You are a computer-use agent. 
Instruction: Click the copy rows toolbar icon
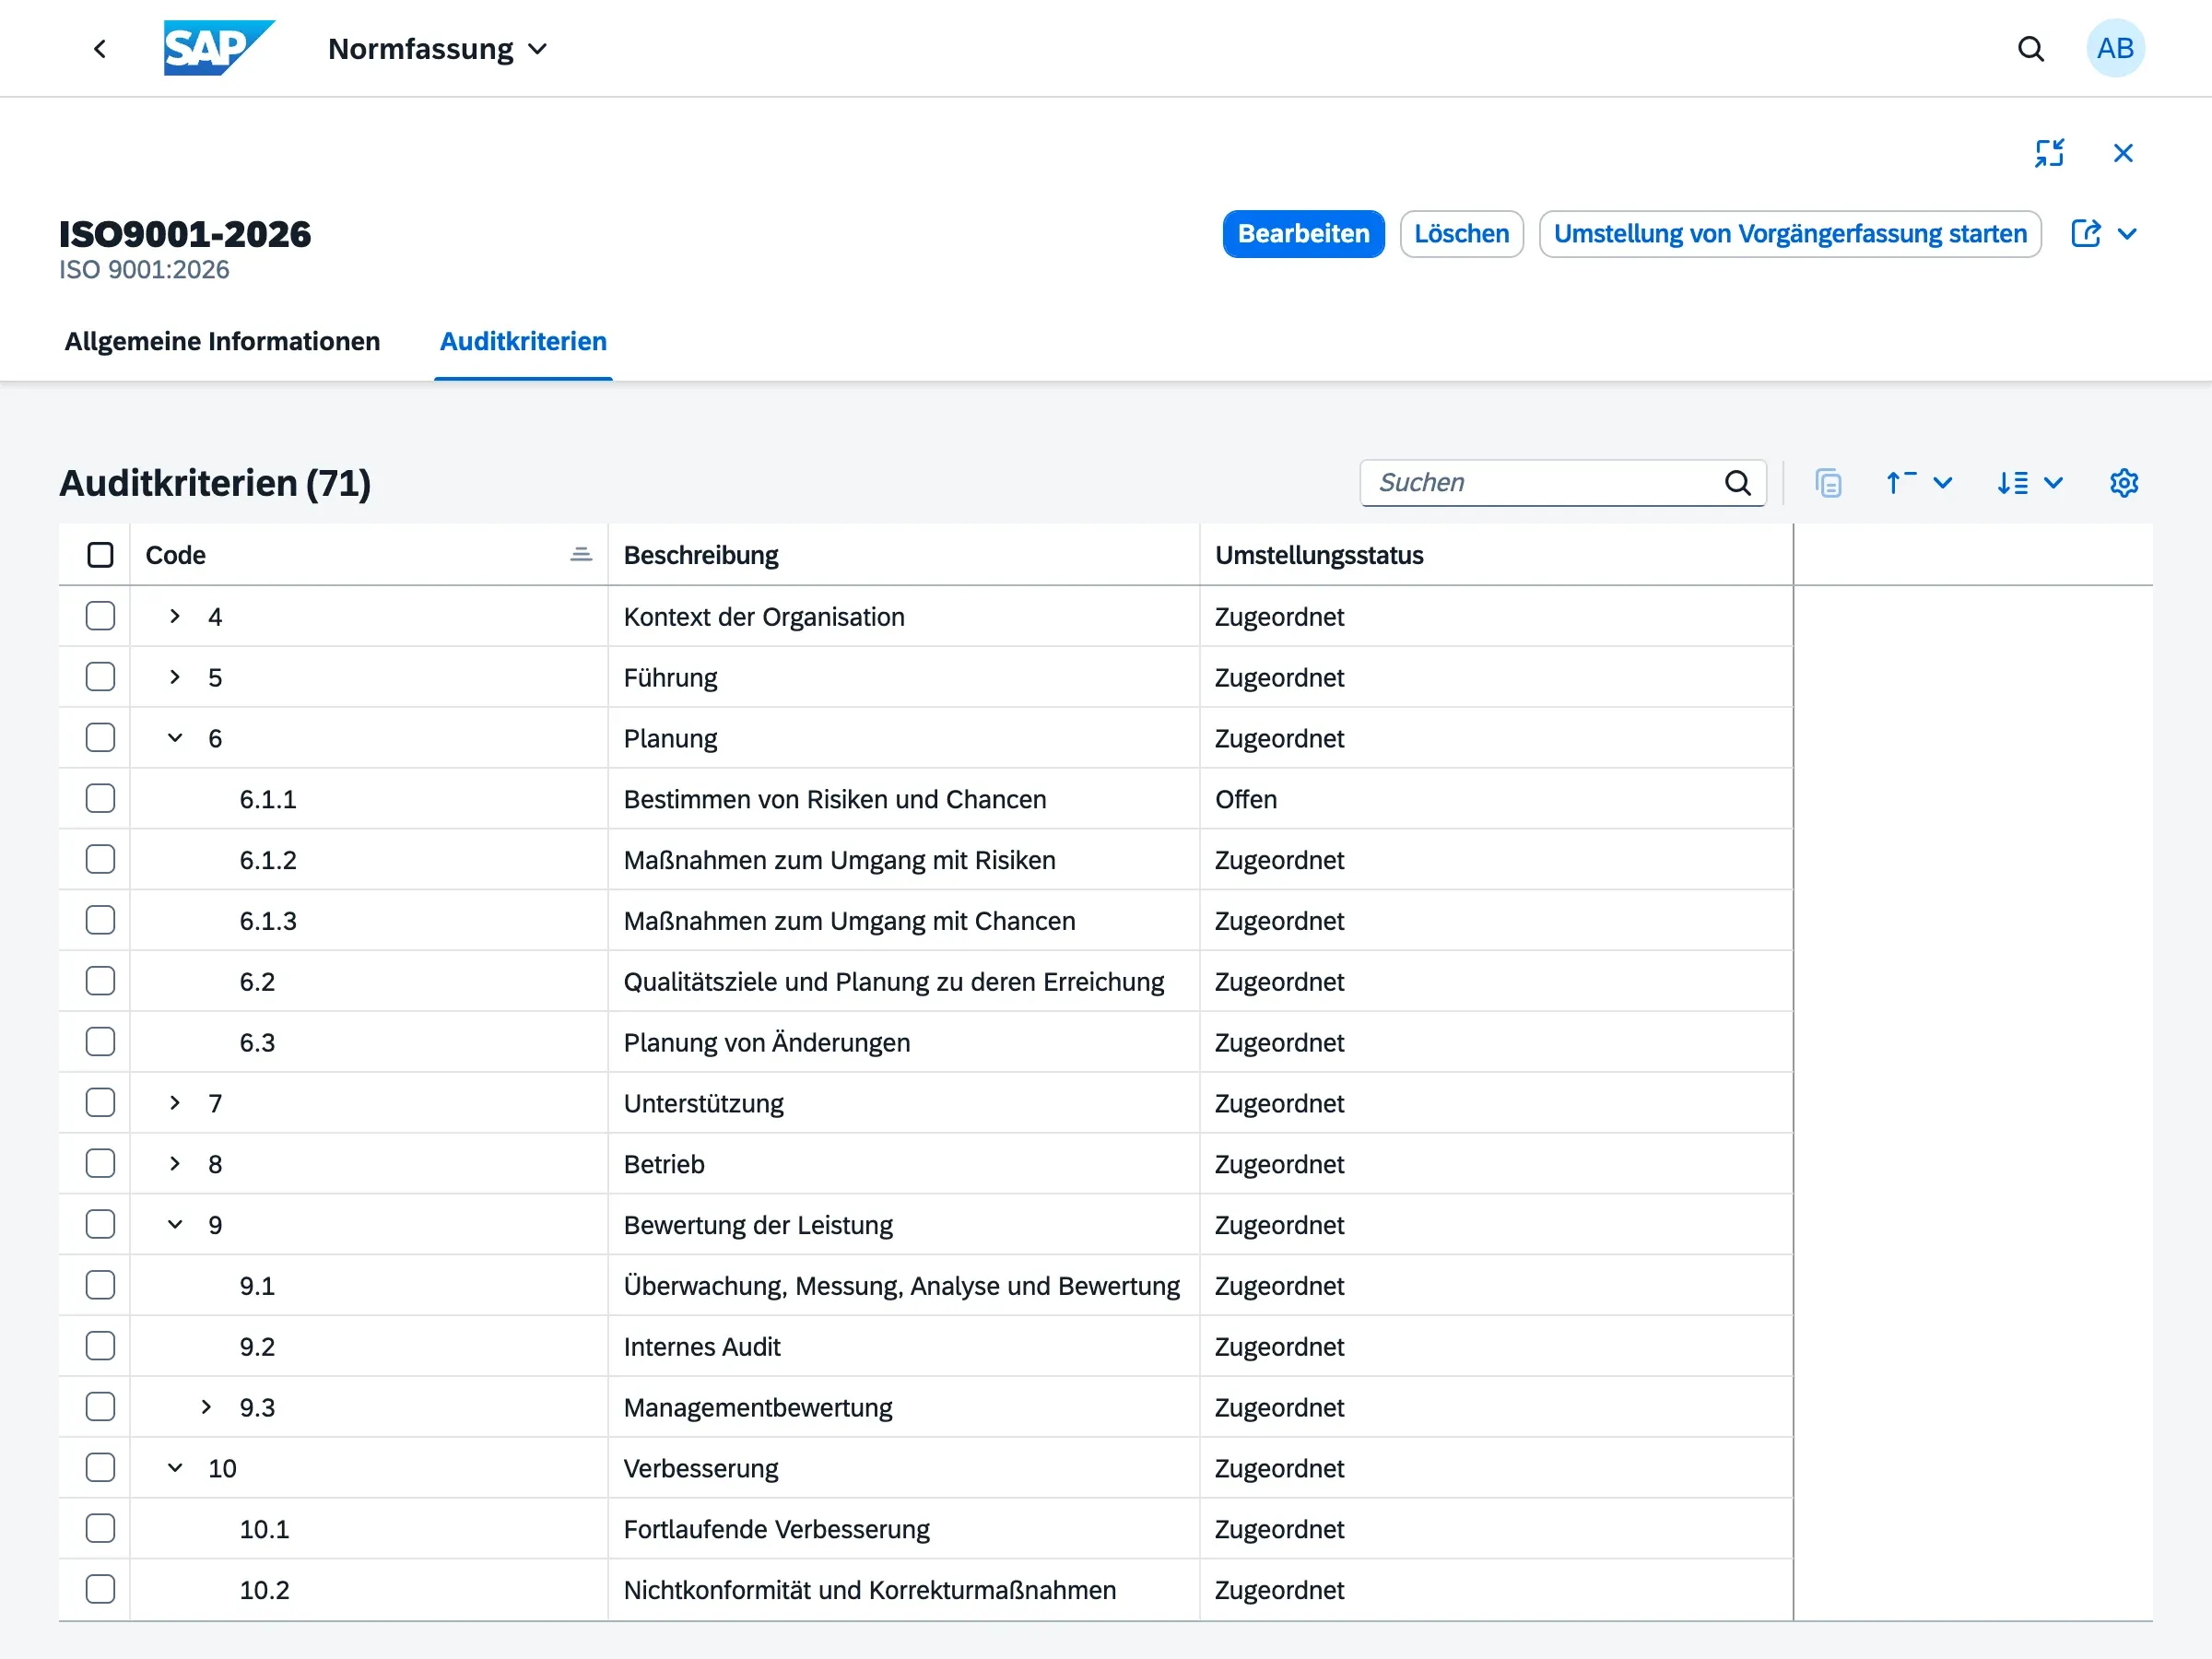point(1828,483)
